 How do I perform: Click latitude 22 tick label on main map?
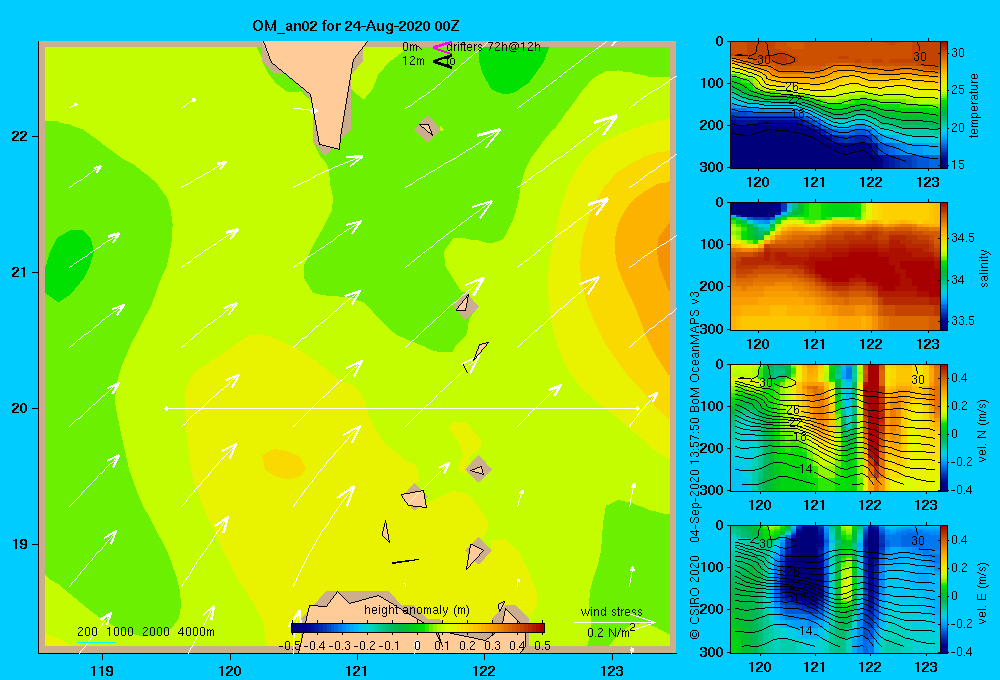(x=20, y=136)
